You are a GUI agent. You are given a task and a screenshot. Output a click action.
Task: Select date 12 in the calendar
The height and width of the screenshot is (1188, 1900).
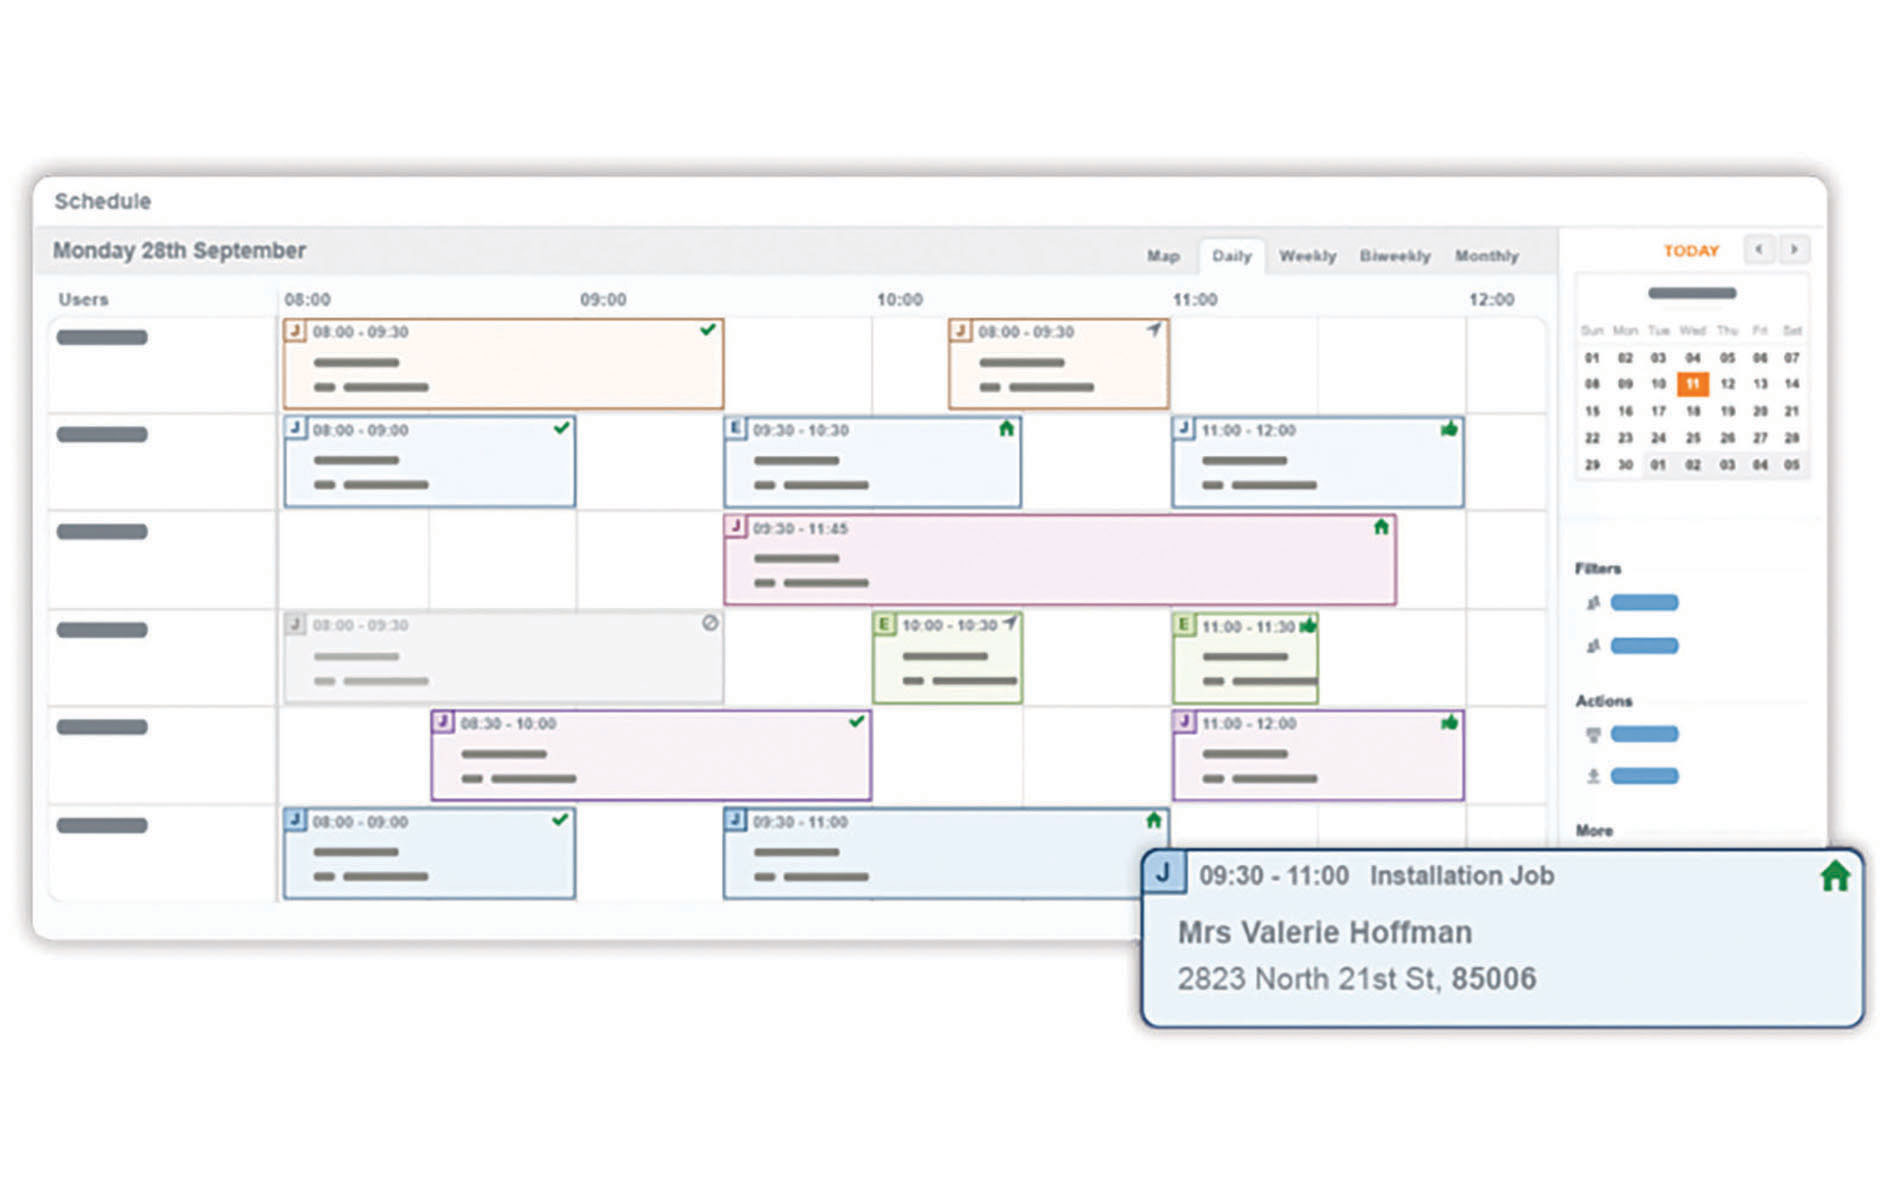point(1727,384)
